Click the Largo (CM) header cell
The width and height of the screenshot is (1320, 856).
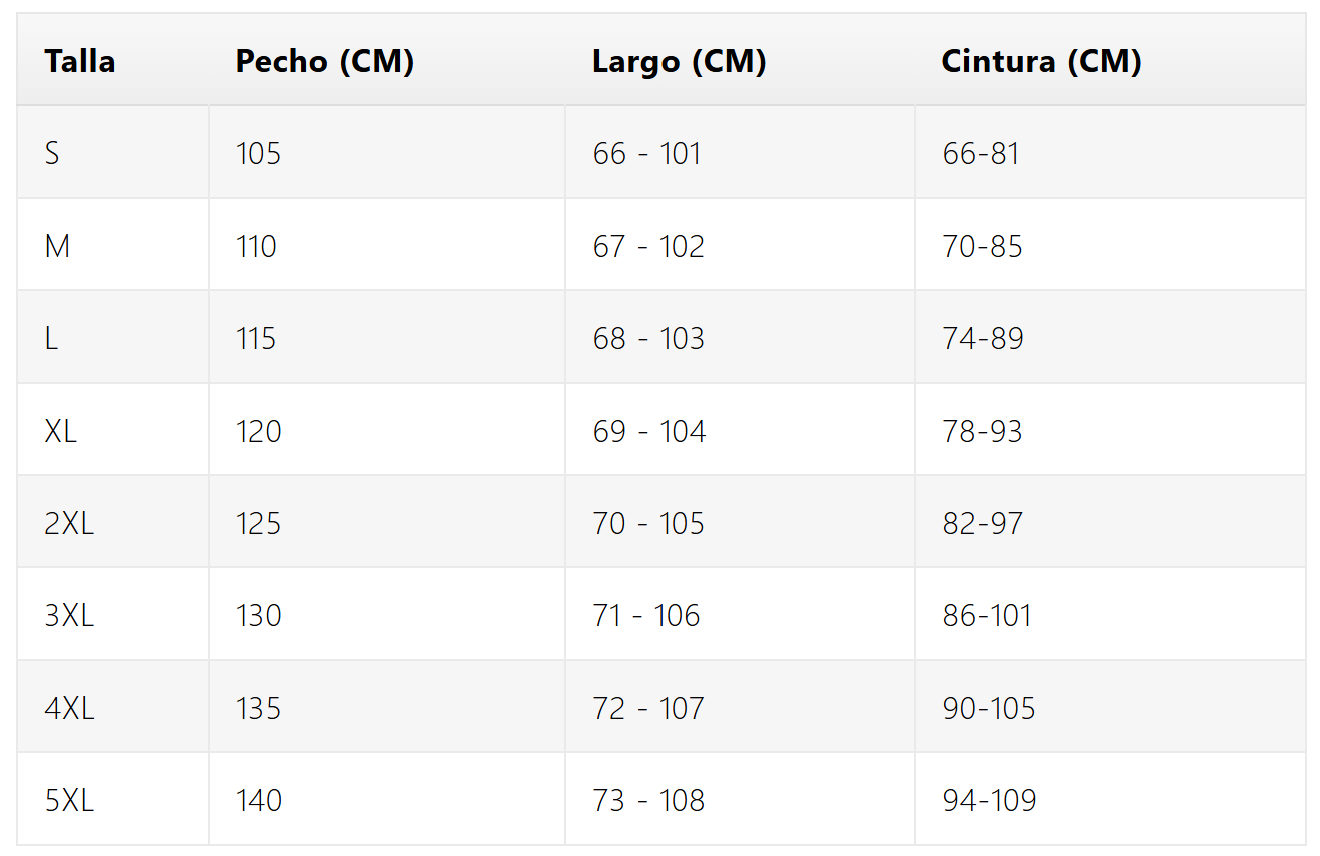pos(679,61)
